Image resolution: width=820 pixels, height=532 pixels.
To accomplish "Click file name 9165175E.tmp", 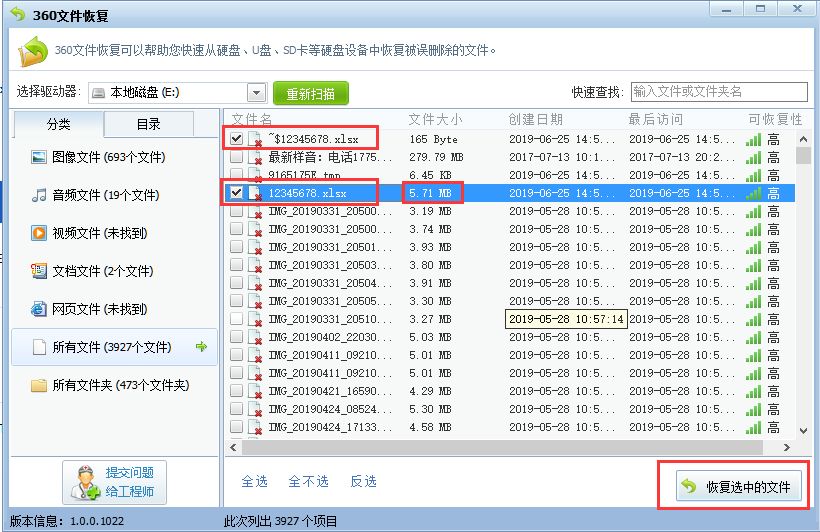I will click(304, 175).
